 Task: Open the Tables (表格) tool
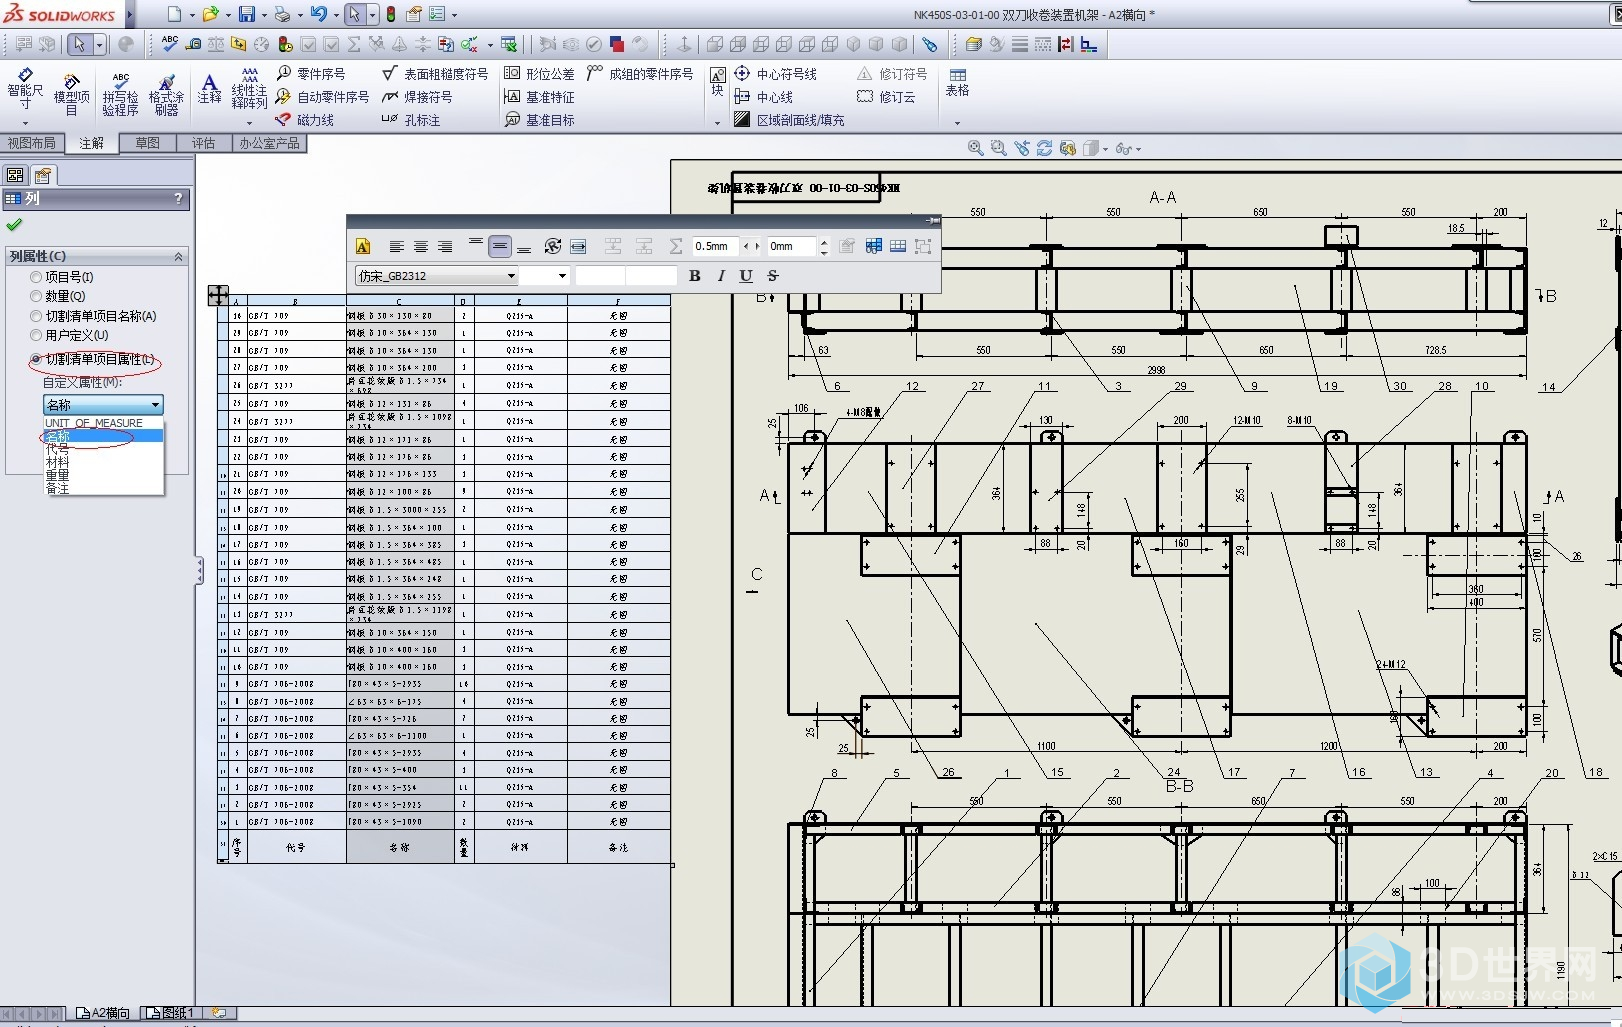(957, 82)
